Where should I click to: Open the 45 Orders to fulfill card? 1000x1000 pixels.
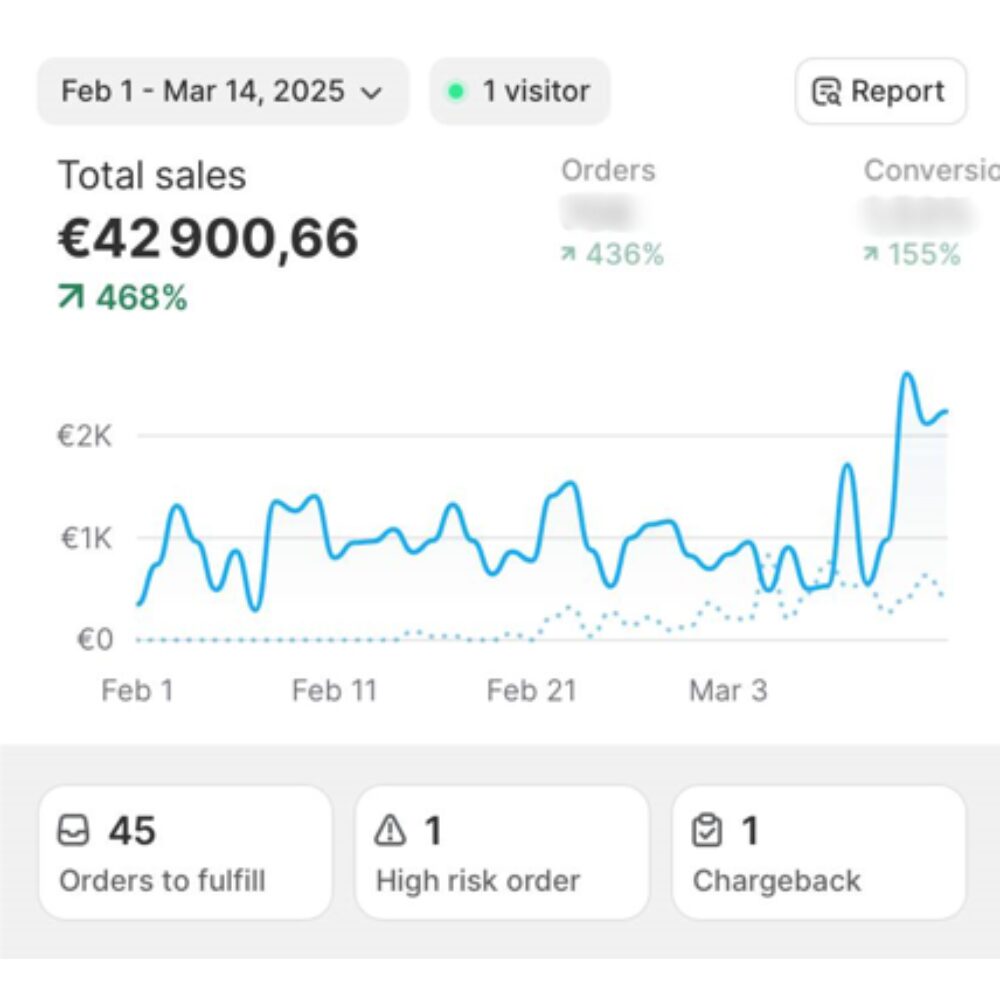pyautogui.click(x=185, y=853)
